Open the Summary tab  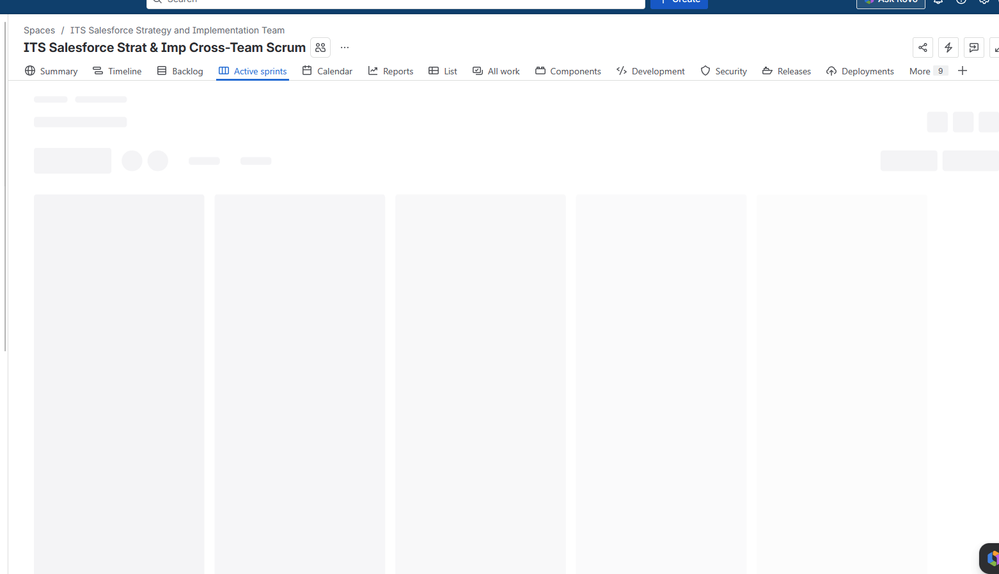(x=51, y=71)
